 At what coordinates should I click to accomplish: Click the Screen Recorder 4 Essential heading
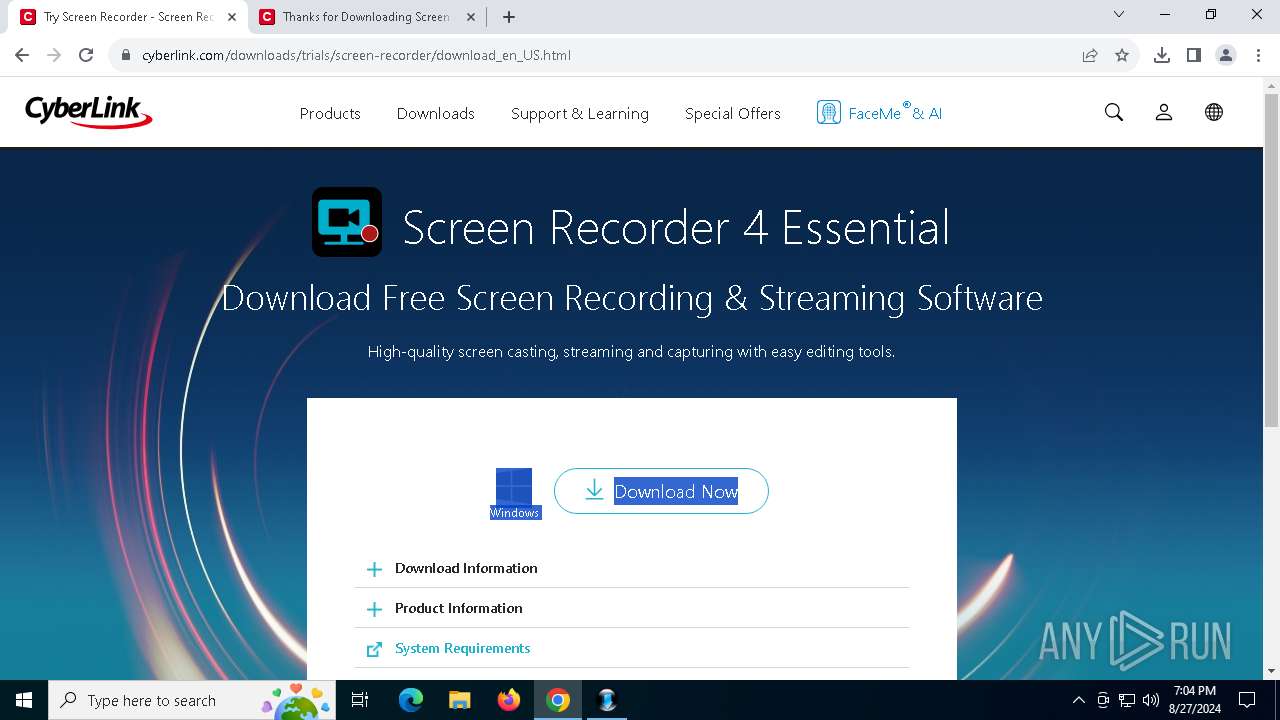pyautogui.click(x=676, y=227)
